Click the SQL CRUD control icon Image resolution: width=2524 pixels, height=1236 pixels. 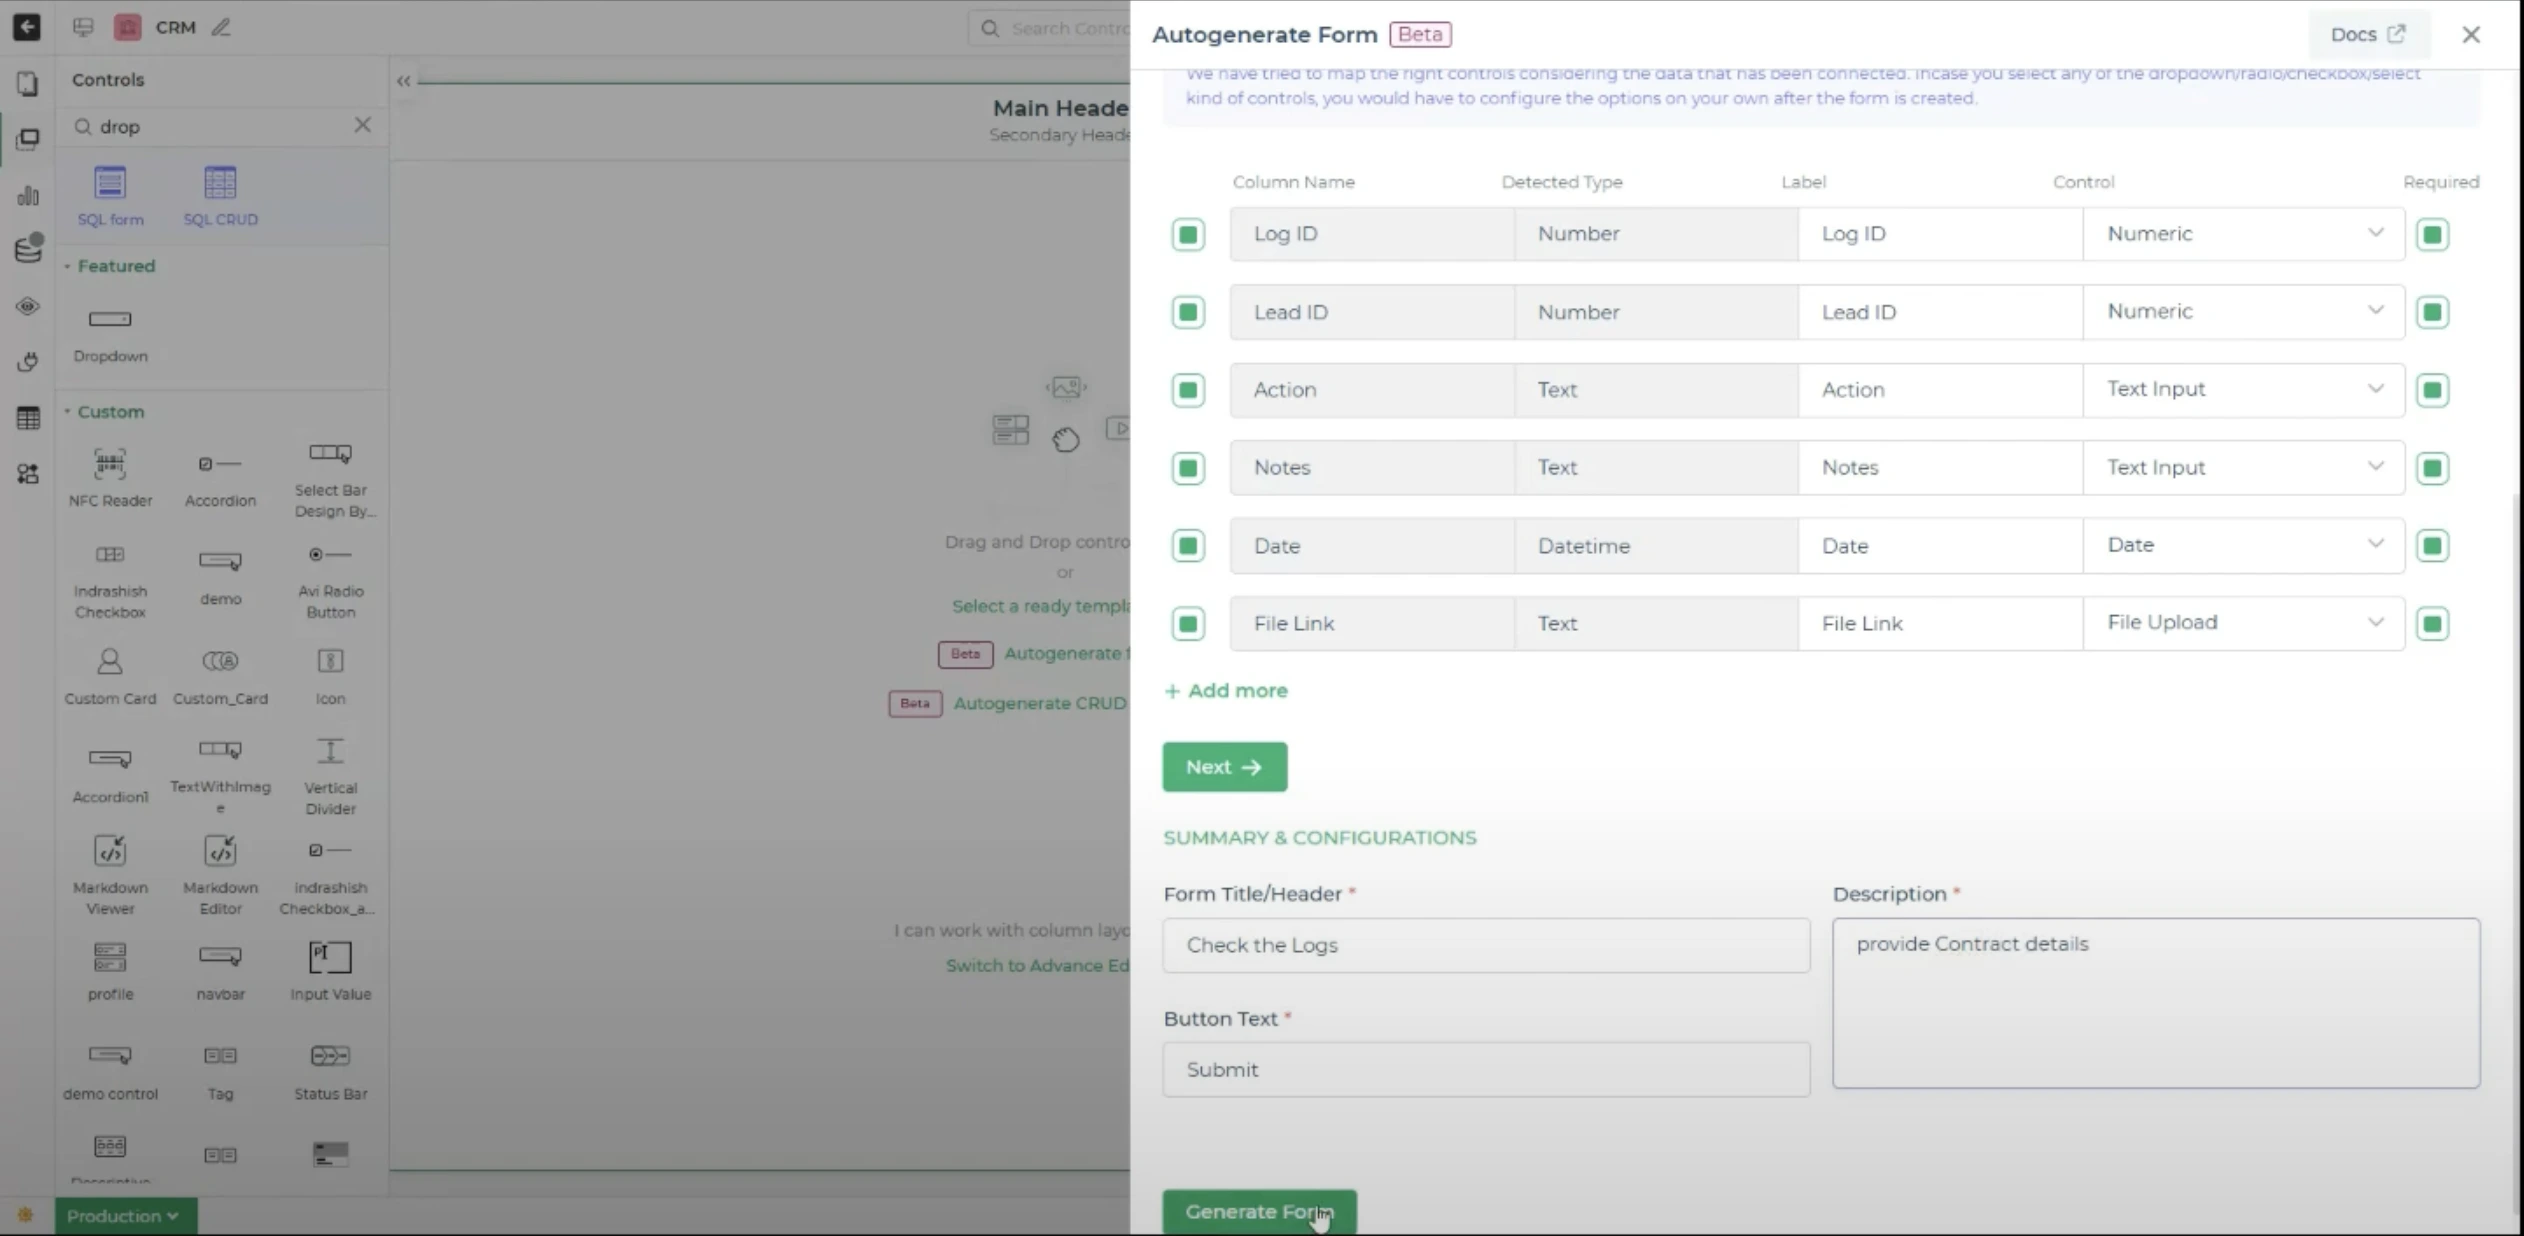pyautogui.click(x=220, y=184)
